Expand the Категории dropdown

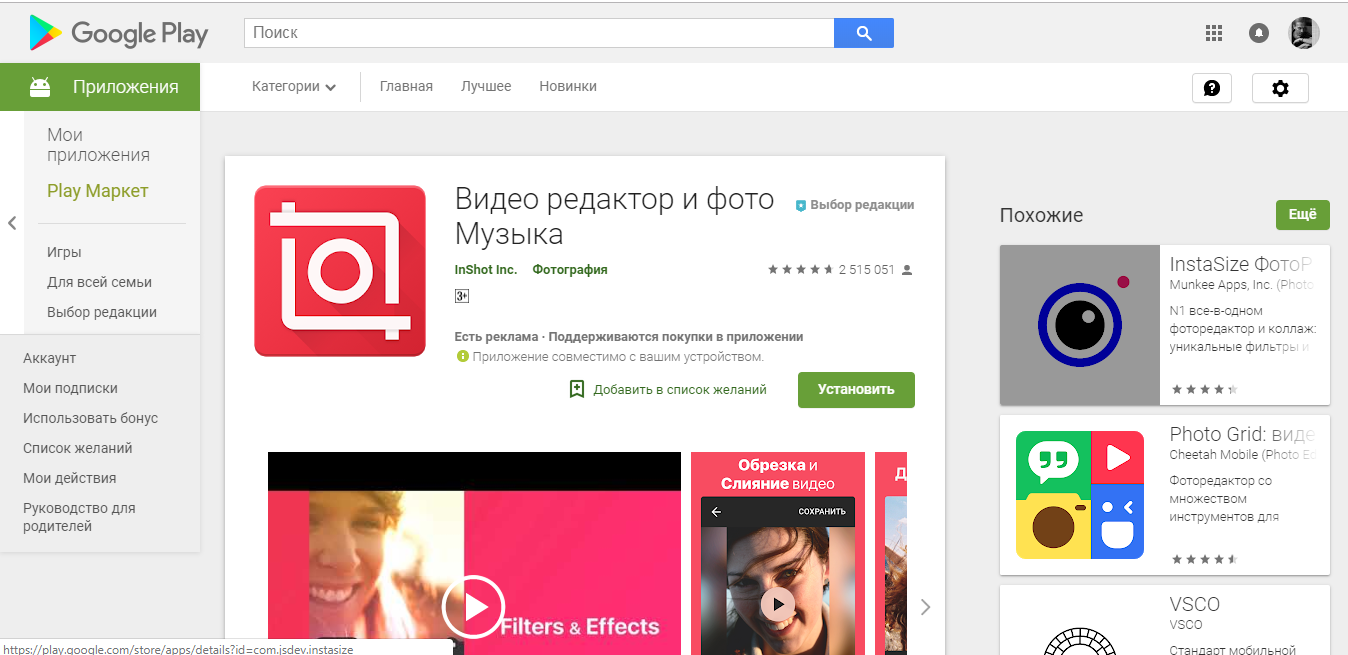pyautogui.click(x=294, y=87)
